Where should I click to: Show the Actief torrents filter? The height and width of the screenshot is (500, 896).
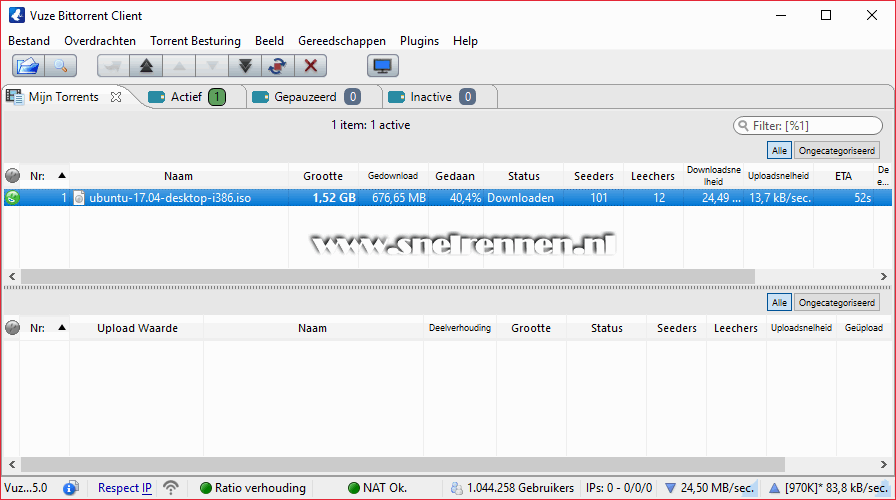187,97
